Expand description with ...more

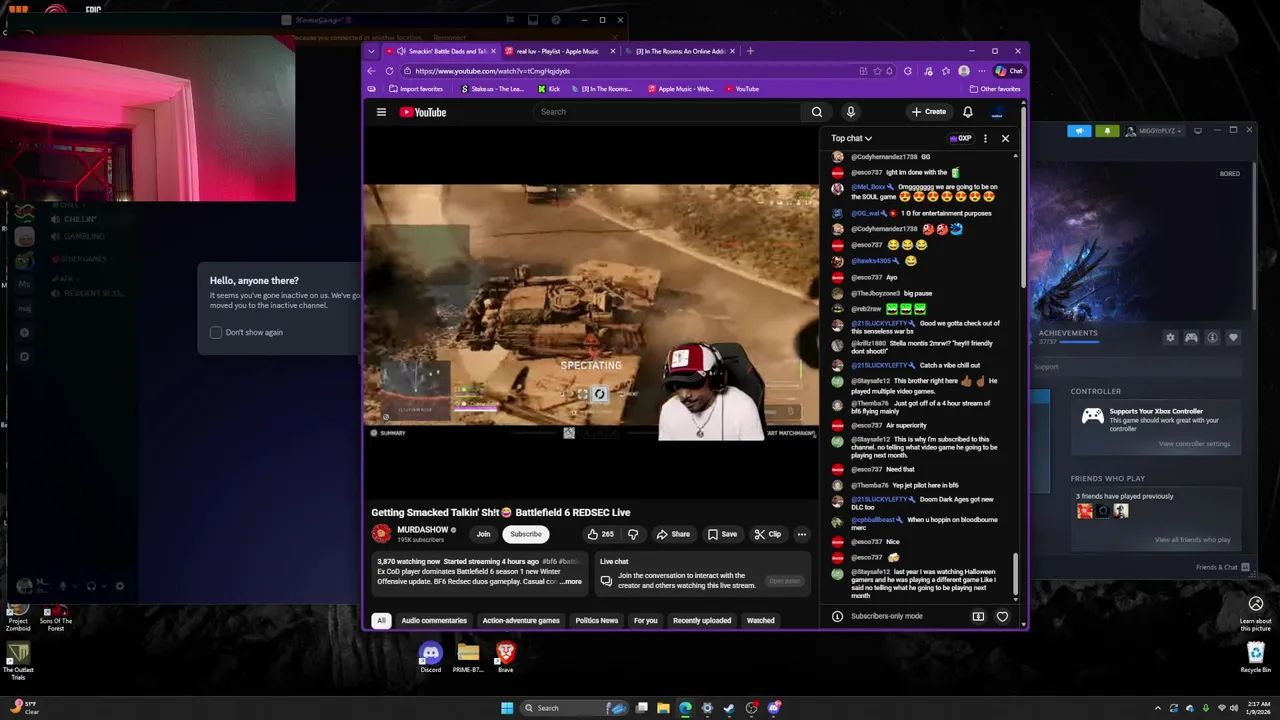point(571,582)
